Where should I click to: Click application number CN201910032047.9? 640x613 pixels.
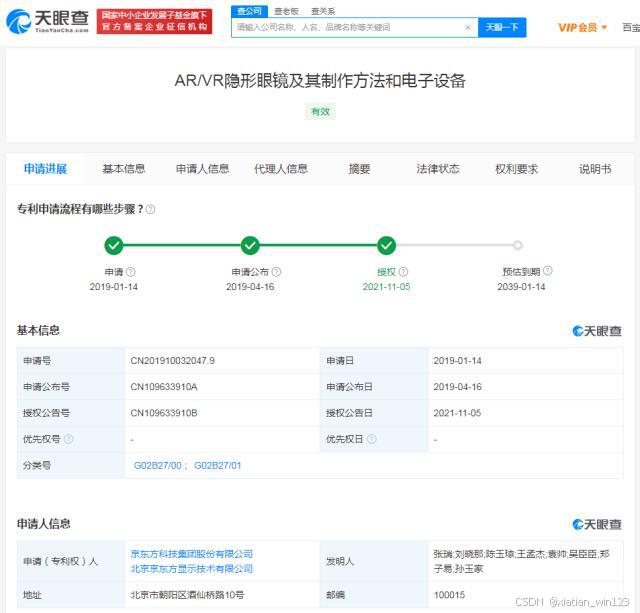[x=173, y=361]
